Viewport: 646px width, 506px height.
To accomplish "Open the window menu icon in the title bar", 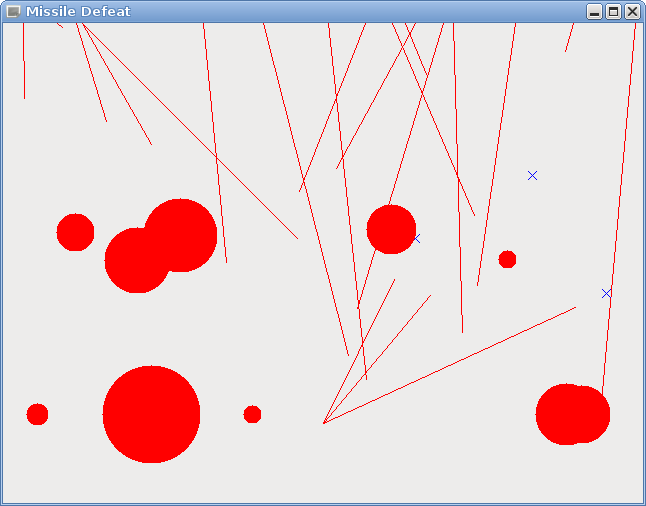I will (x=13, y=11).
